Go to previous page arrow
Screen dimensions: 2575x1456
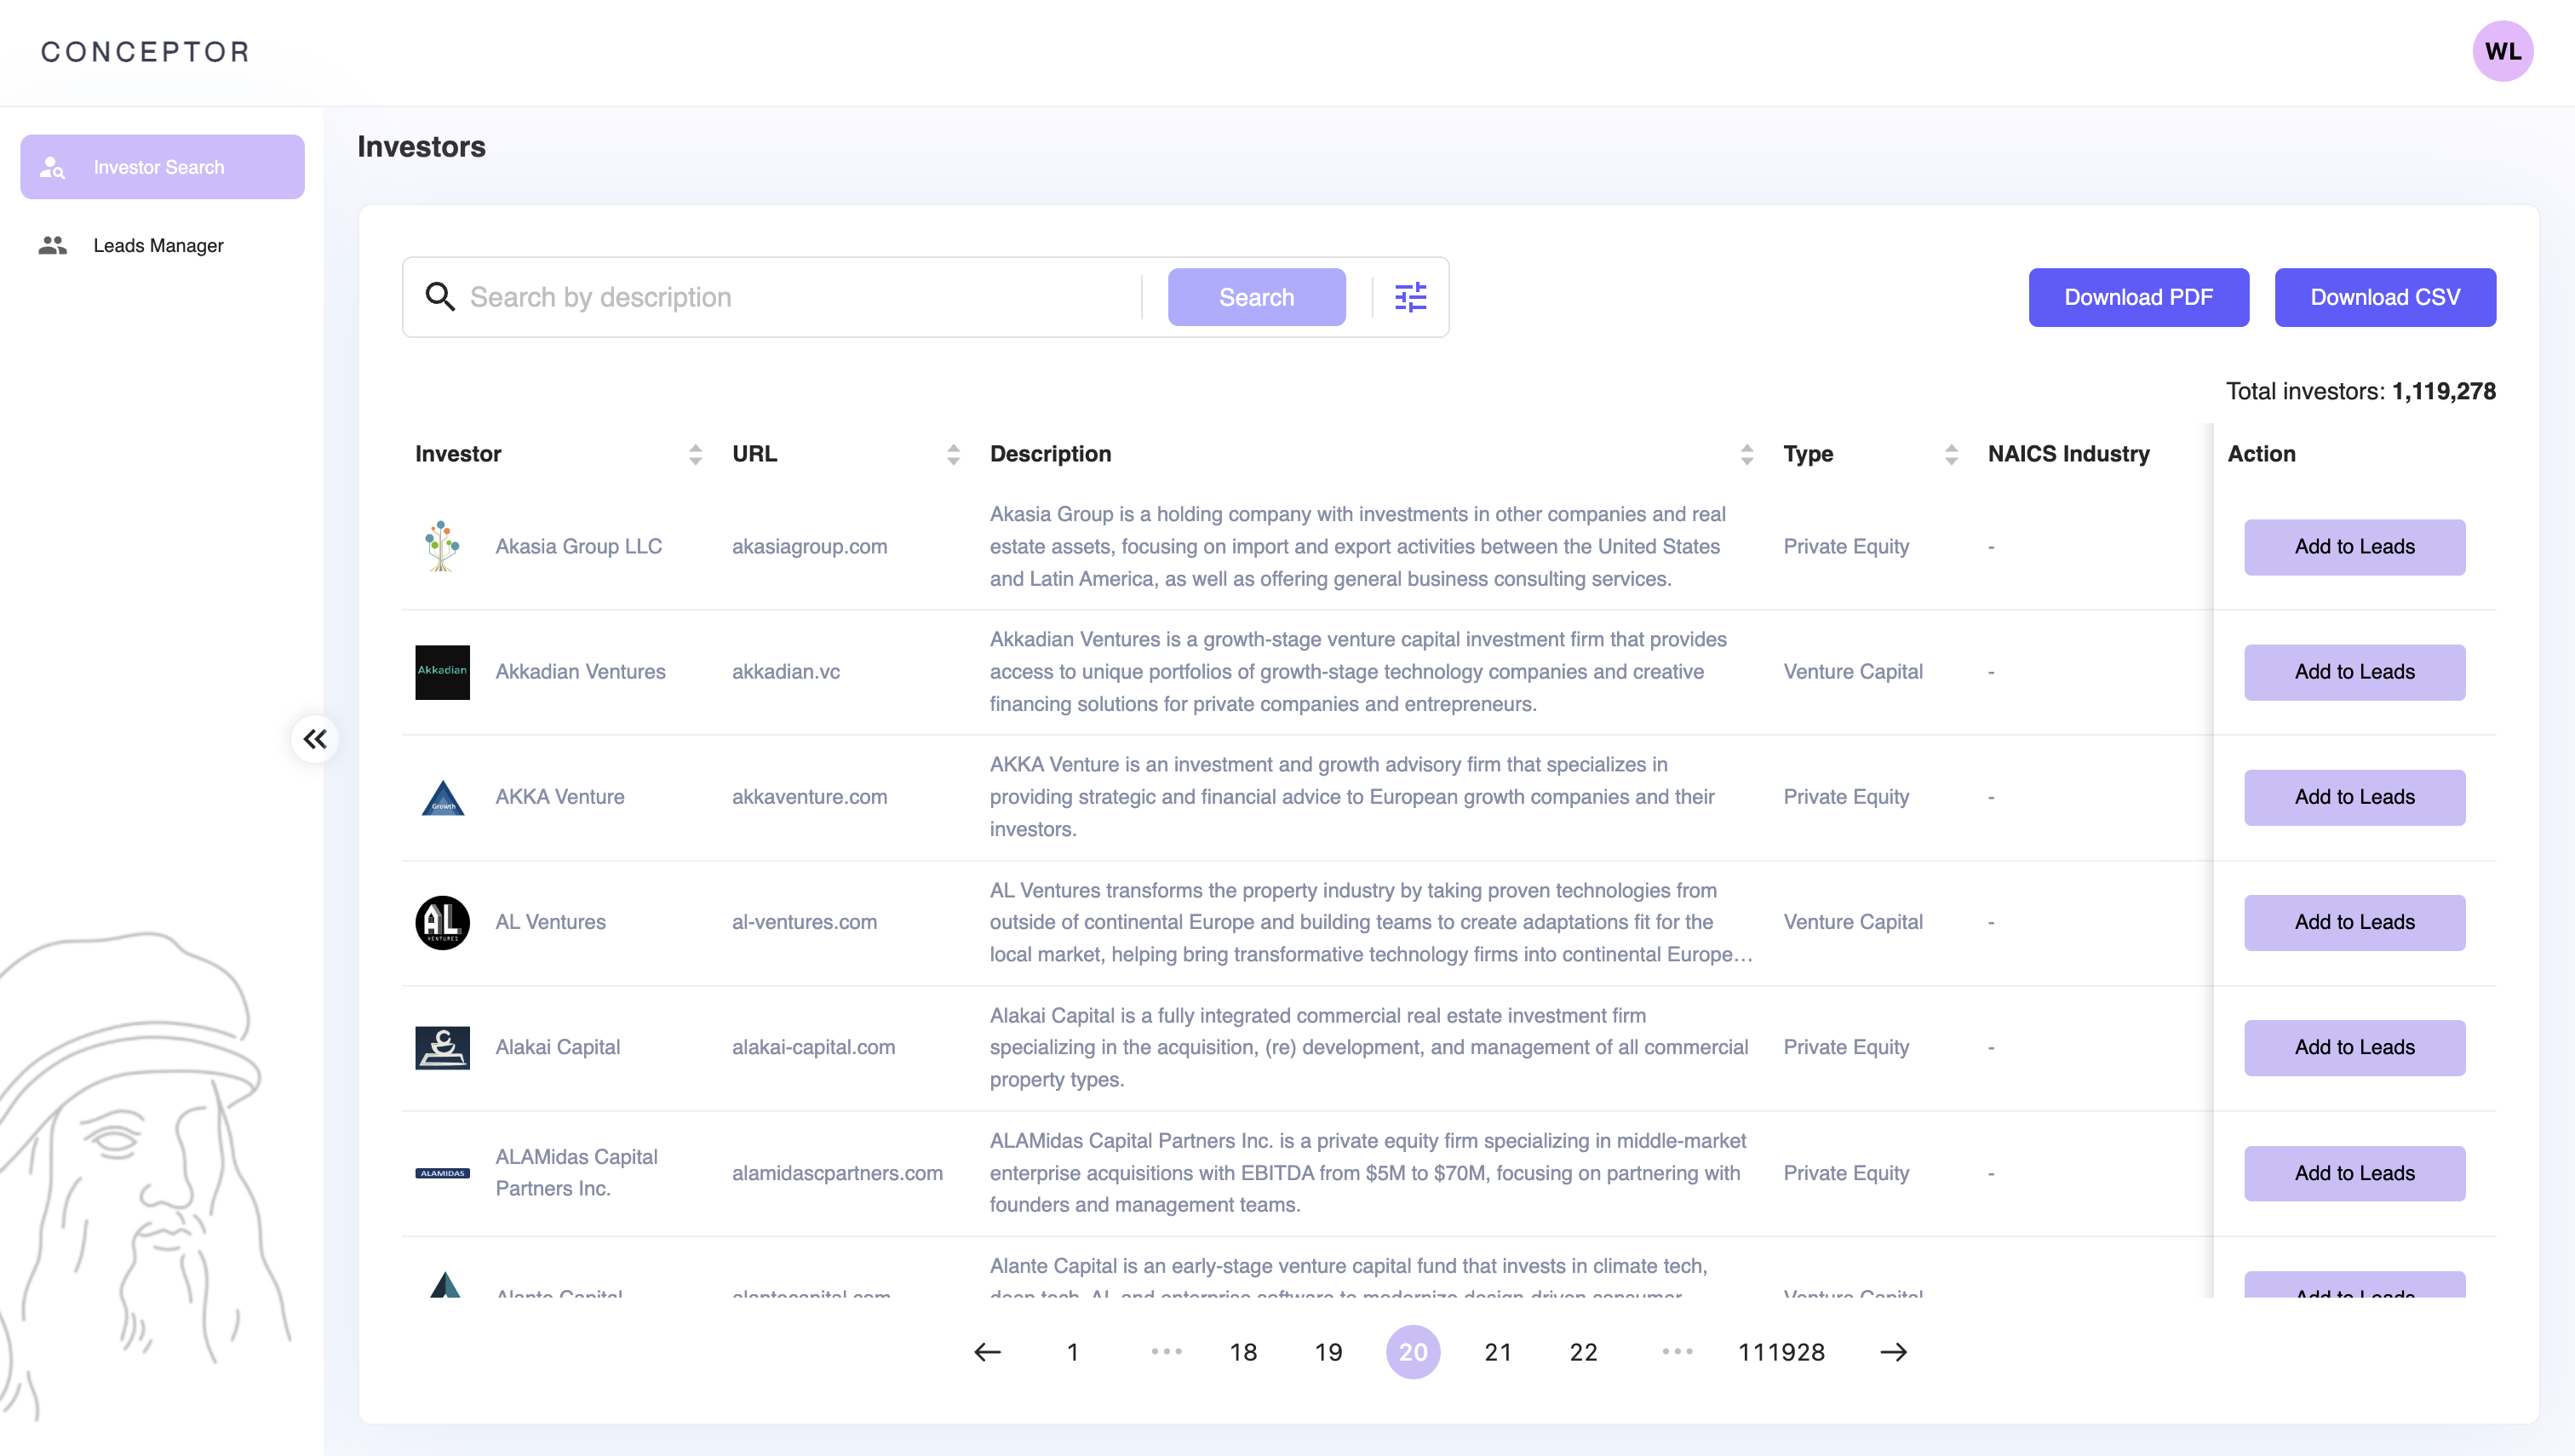click(987, 1352)
